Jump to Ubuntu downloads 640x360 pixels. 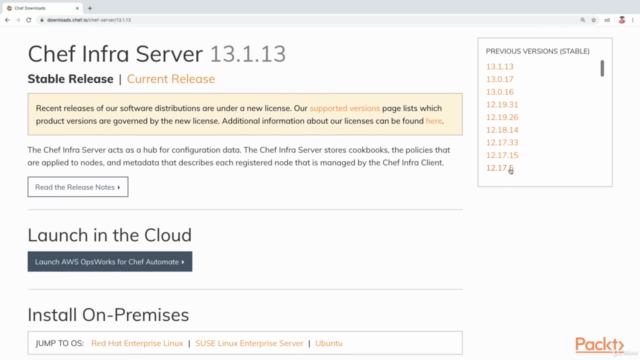329,343
